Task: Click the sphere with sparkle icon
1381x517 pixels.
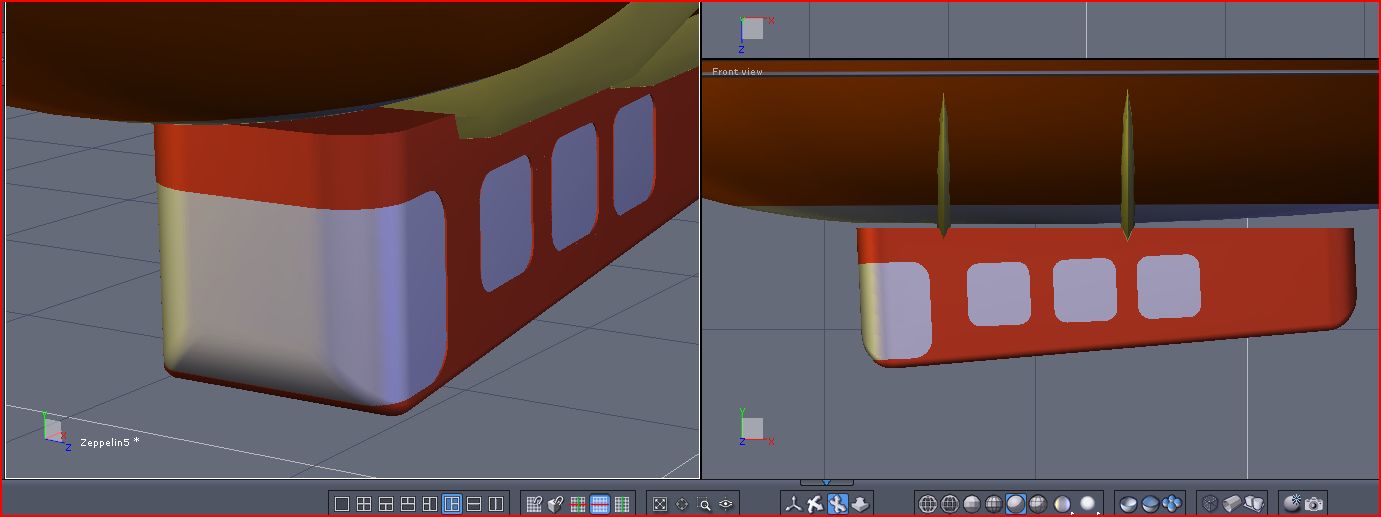Action: tap(1291, 504)
